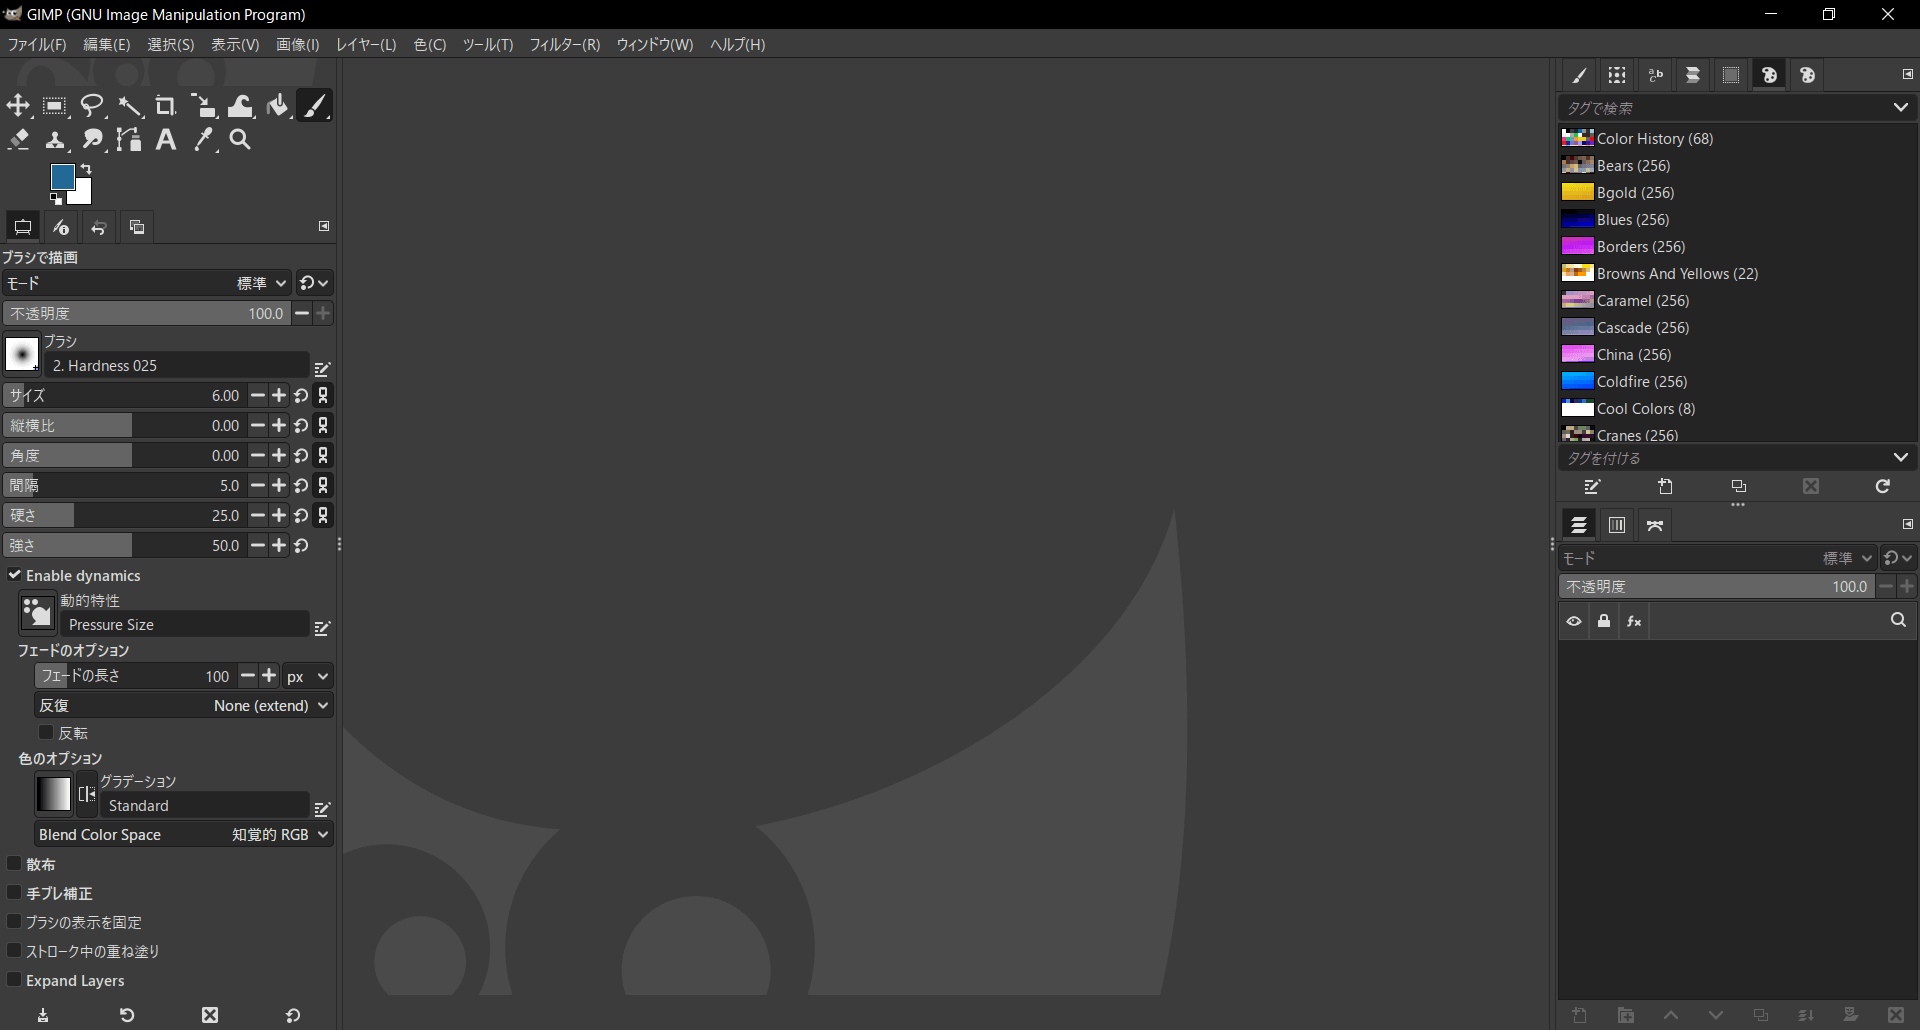The width and height of the screenshot is (1920, 1030).
Task: Click the foreground blue color swatch
Action: point(62,177)
